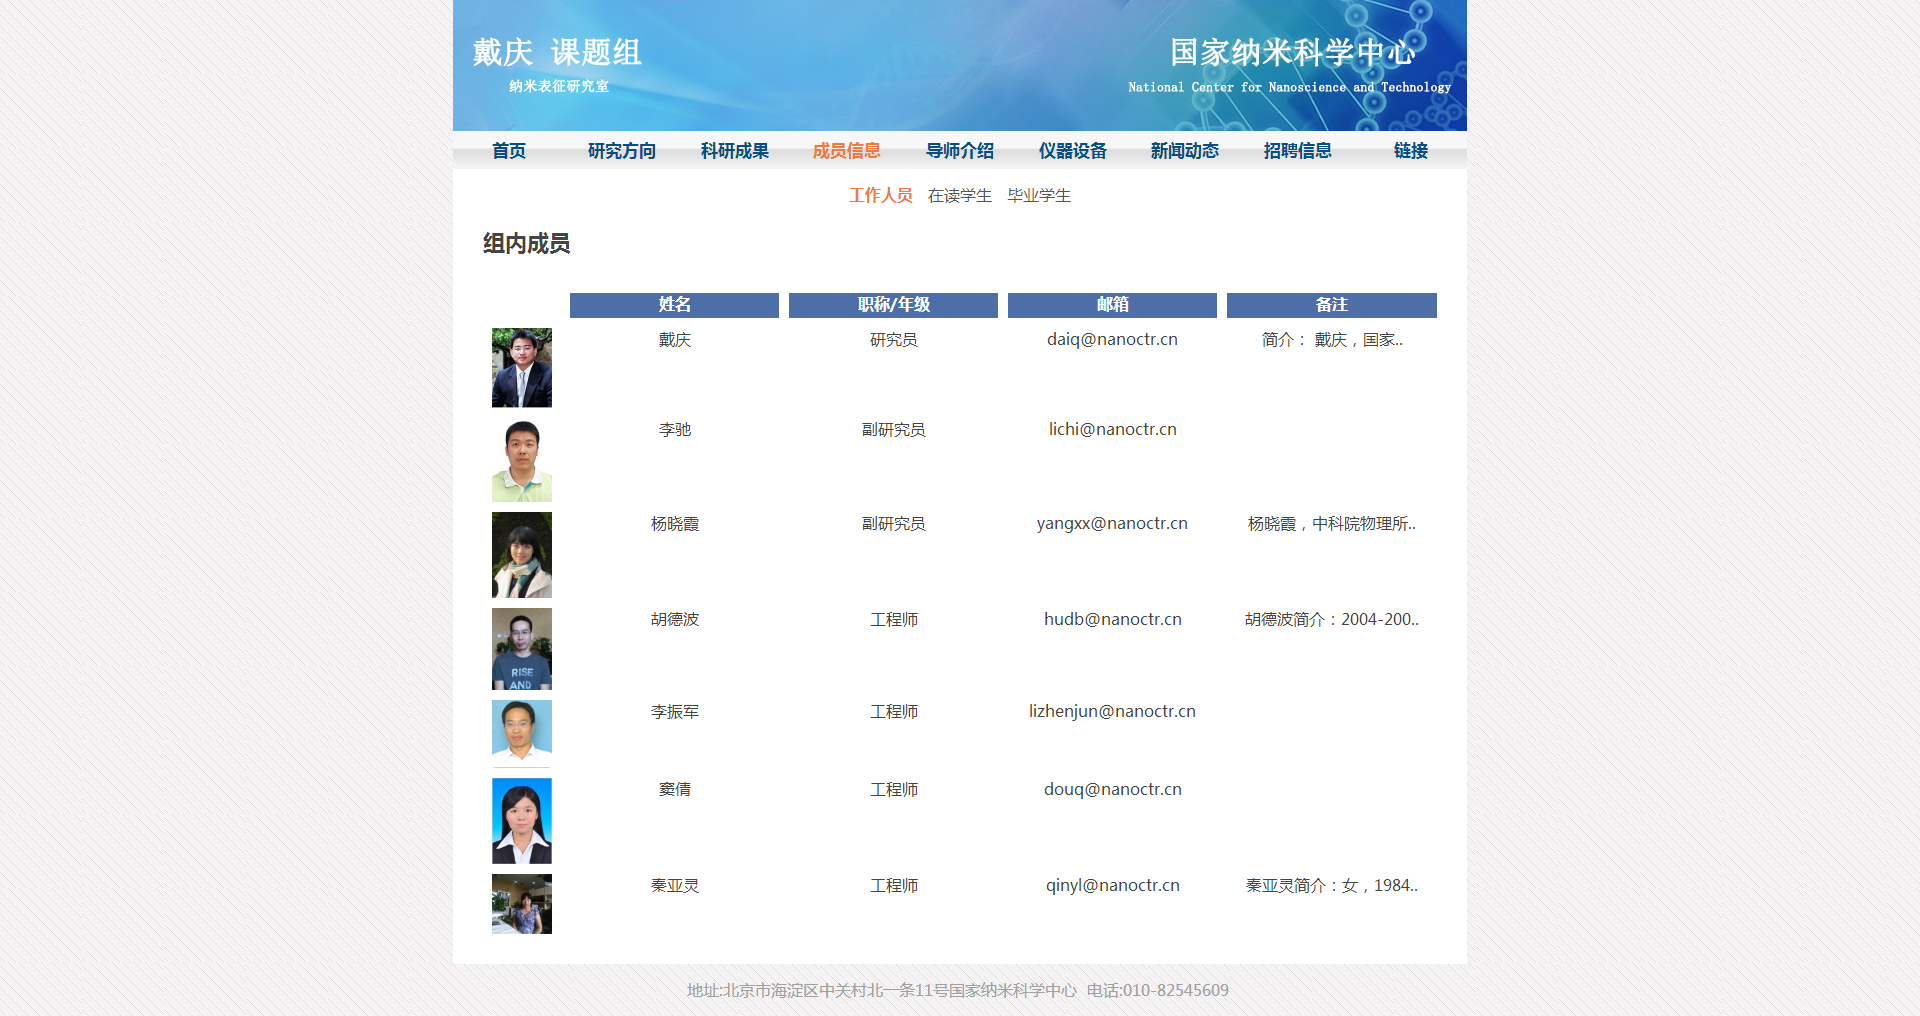
Task: Click 研究员 title for 戴庆
Action: [894, 340]
